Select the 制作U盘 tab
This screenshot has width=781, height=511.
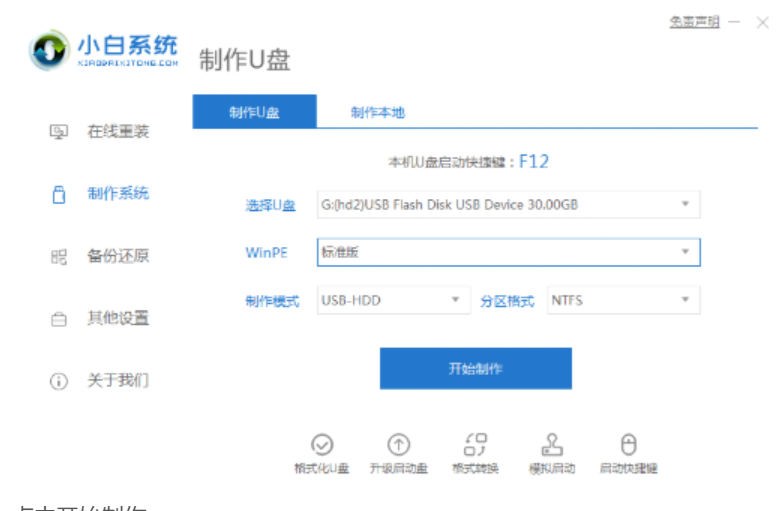(254, 113)
